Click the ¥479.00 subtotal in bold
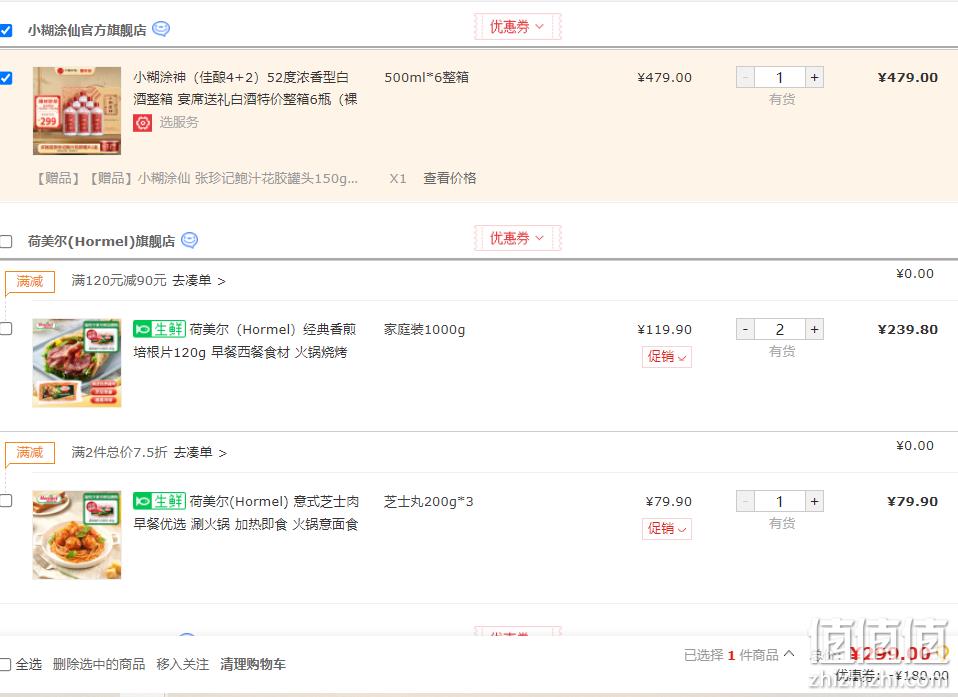 tap(908, 78)
